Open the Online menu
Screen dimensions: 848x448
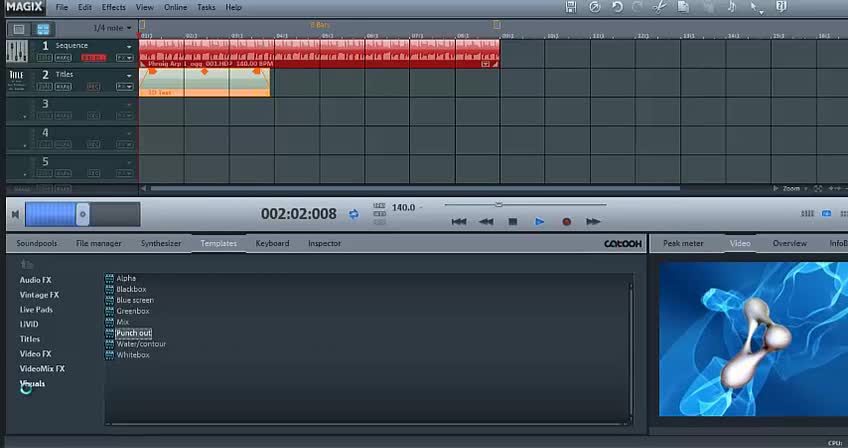[x=175, y=7]
